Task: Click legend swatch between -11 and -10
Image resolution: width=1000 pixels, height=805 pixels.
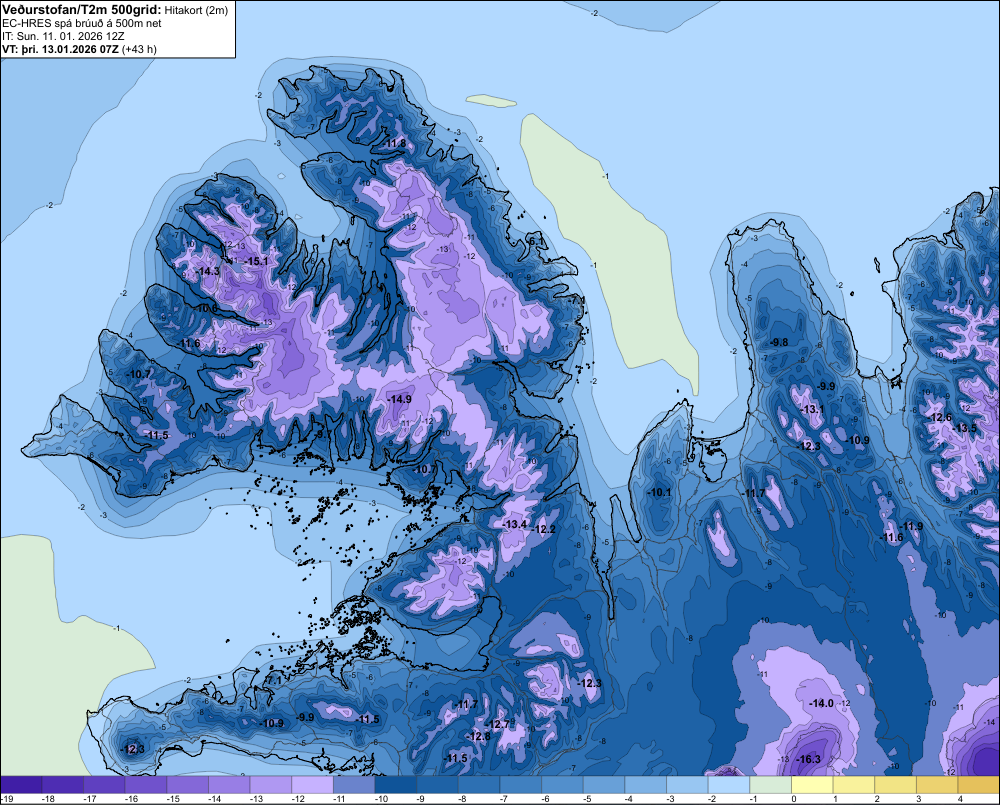Action: point(354,784)
